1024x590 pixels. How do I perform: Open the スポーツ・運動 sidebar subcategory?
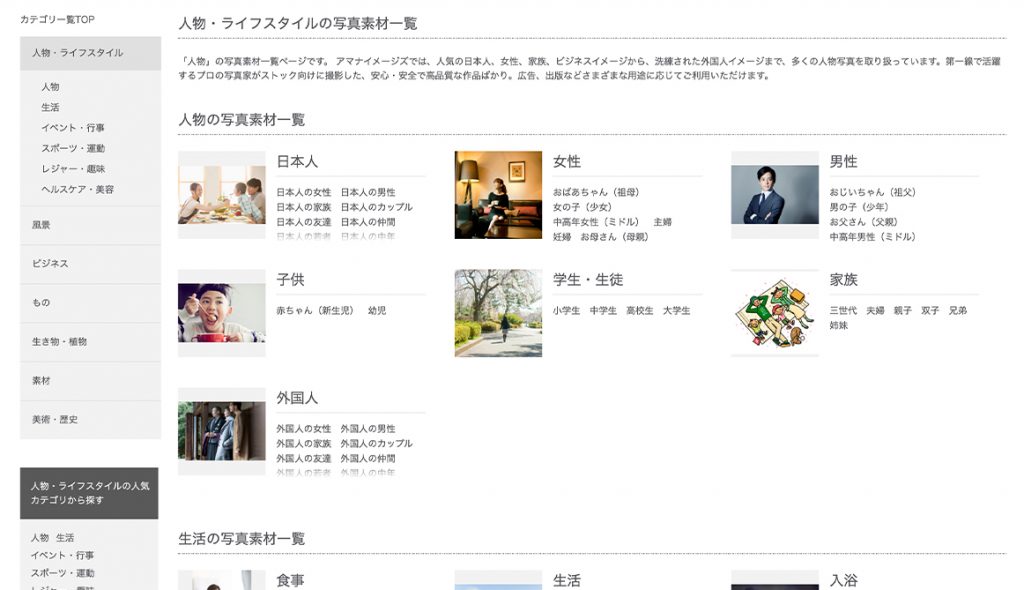[72, 148]
